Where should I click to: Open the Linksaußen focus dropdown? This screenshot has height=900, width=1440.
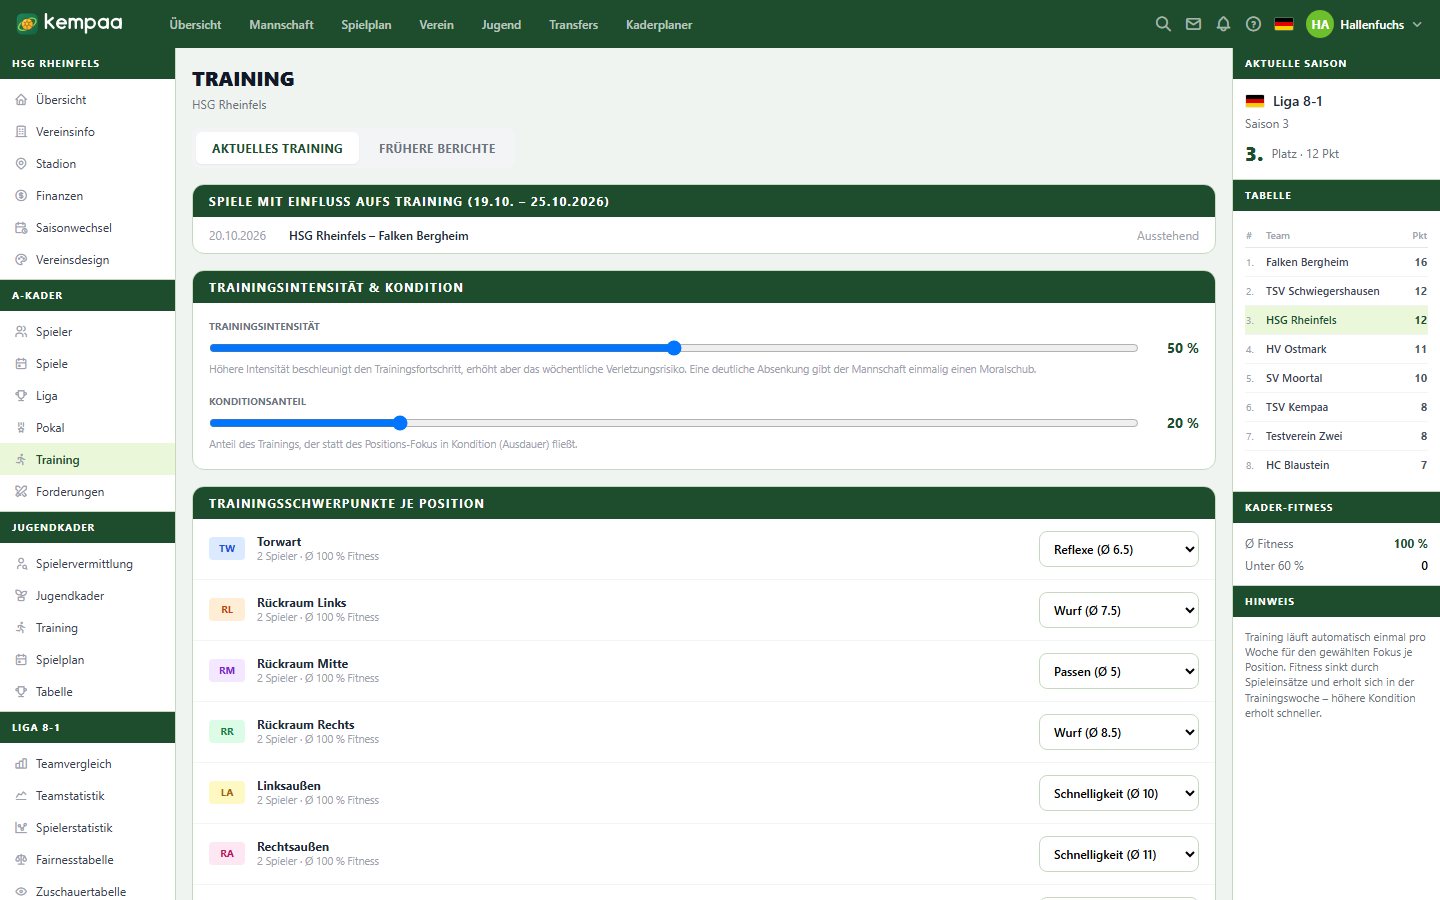click(x=1119, y=793)
